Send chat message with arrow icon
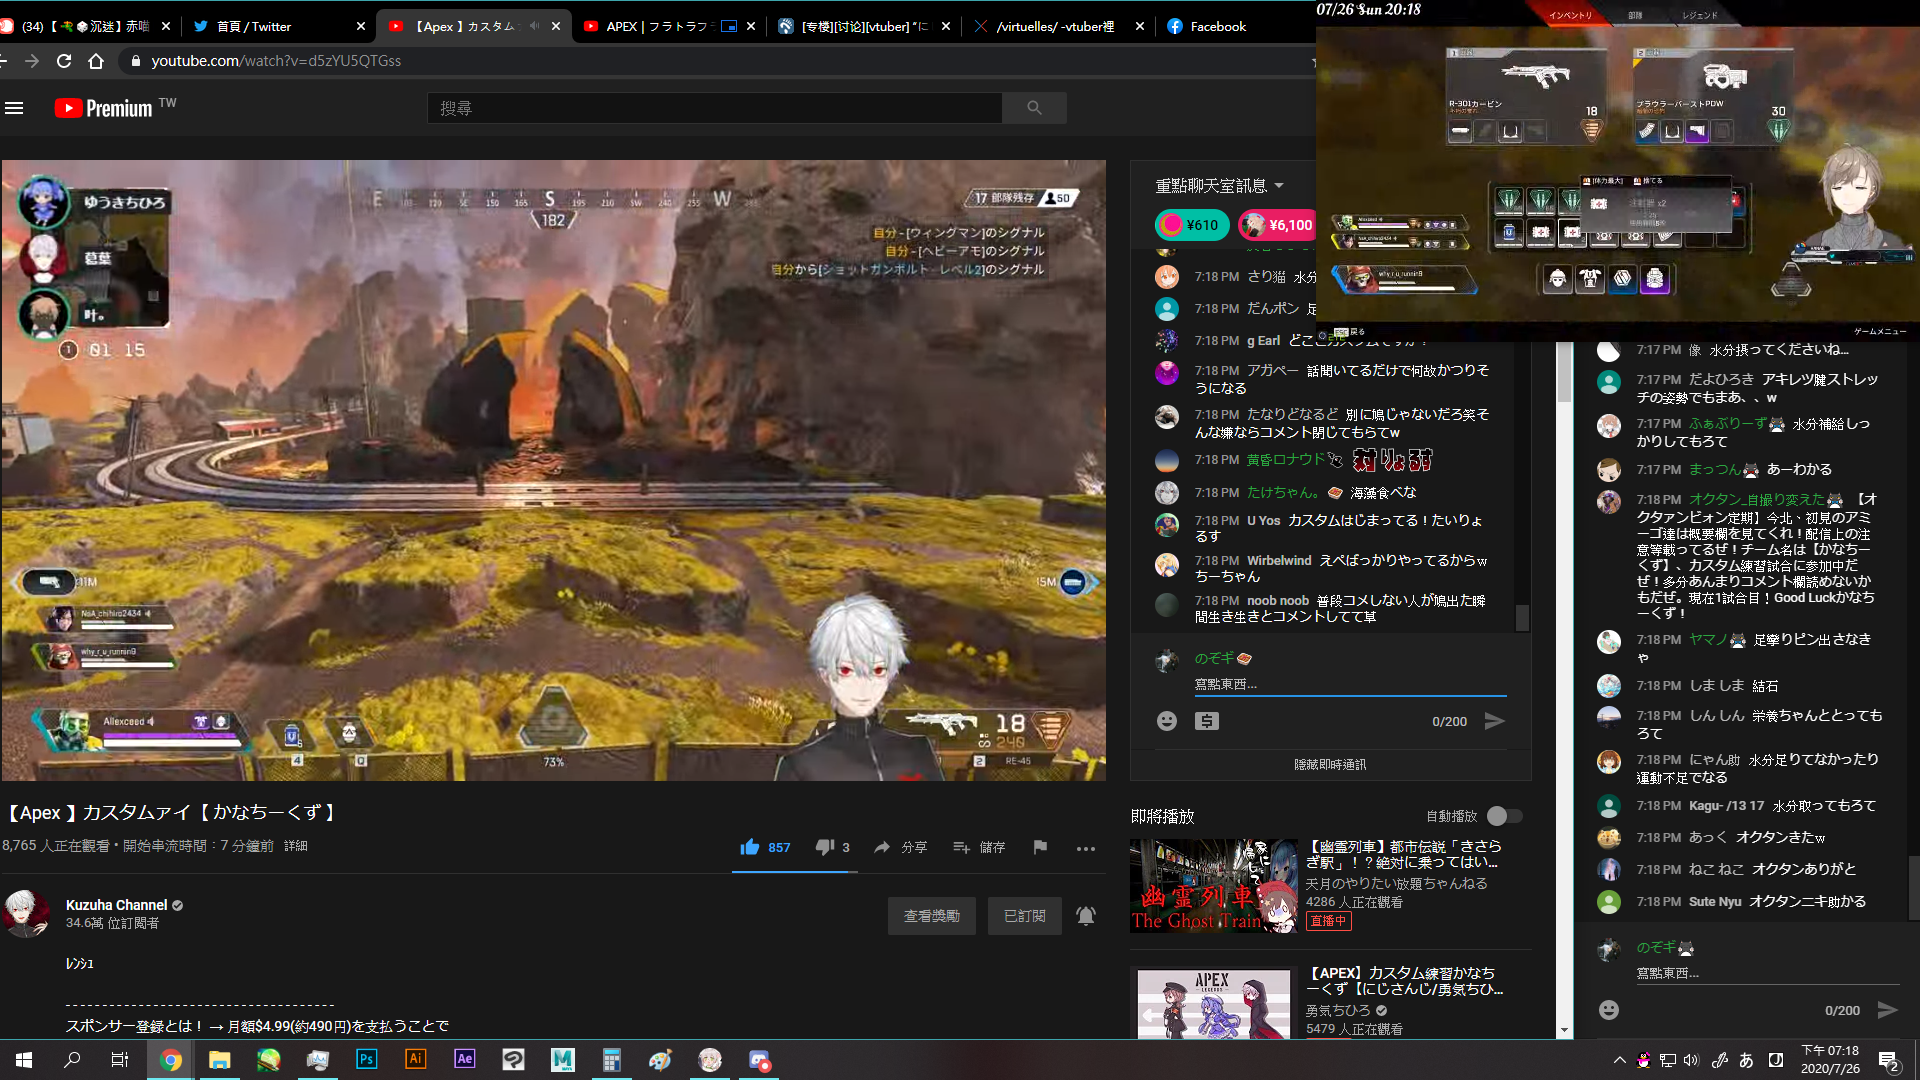The image size is (1920, 1080). [1494, 721]
